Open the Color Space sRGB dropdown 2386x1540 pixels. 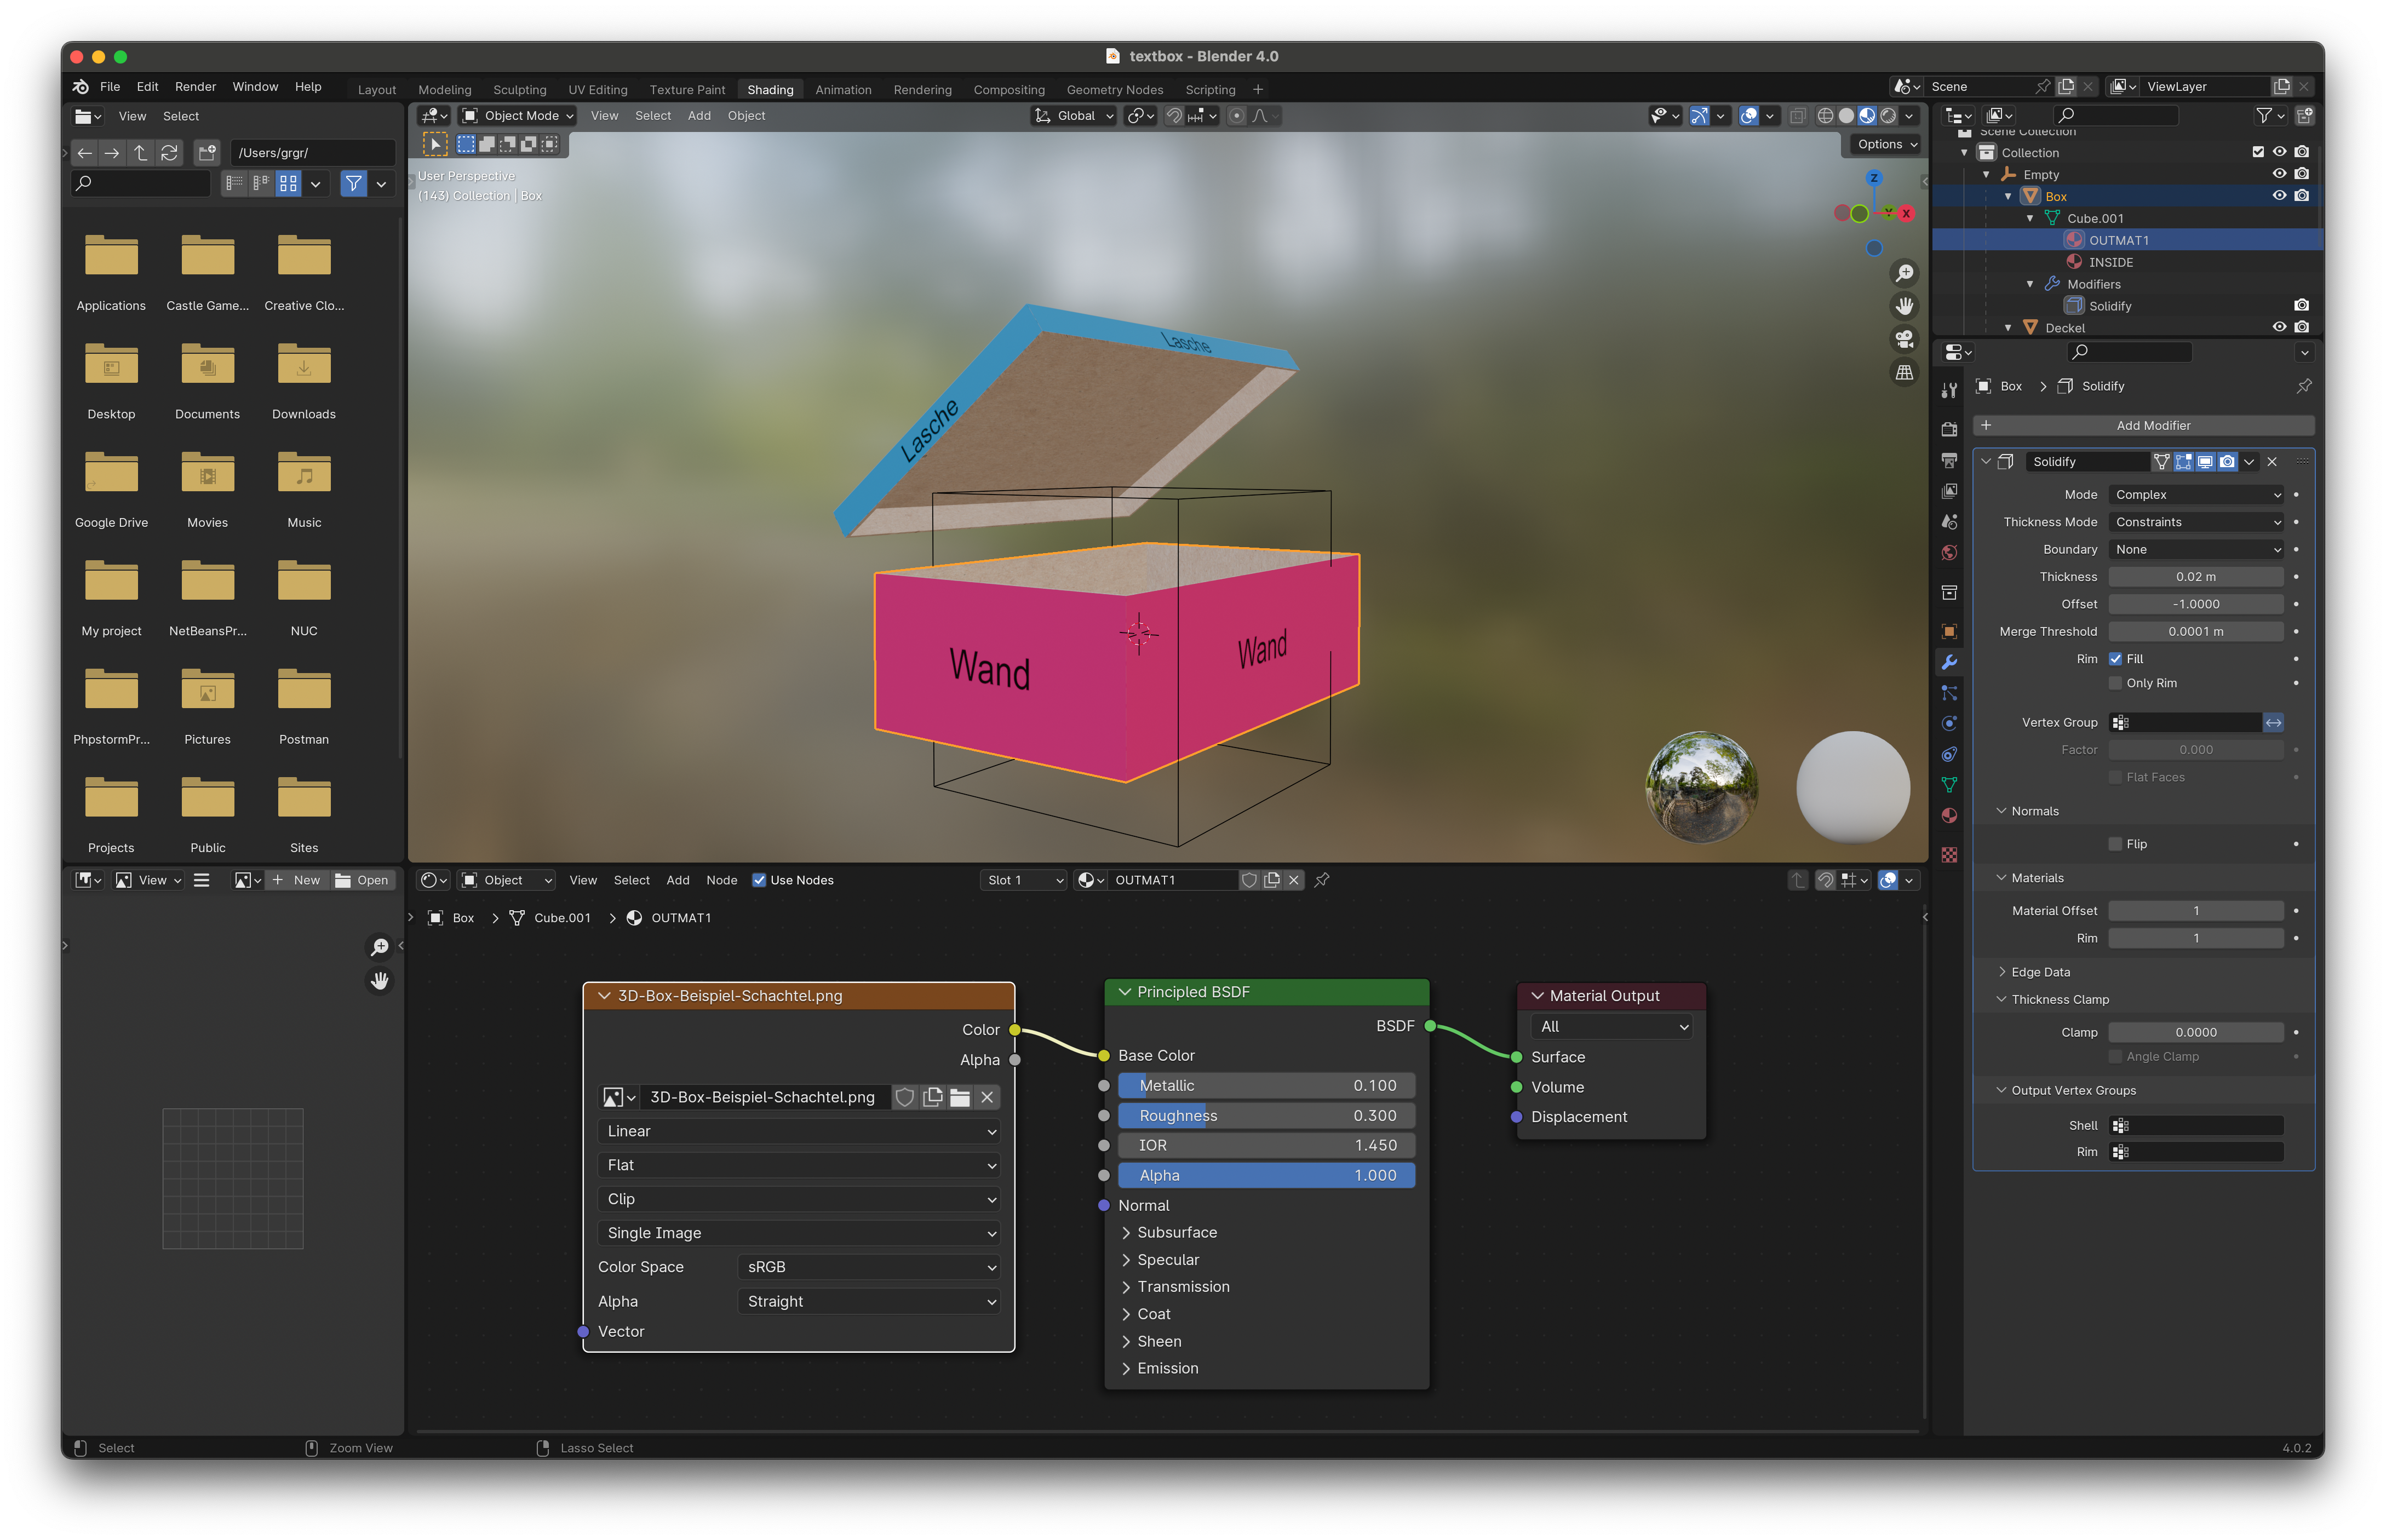pyautogui.click(x=868, y=1267)
